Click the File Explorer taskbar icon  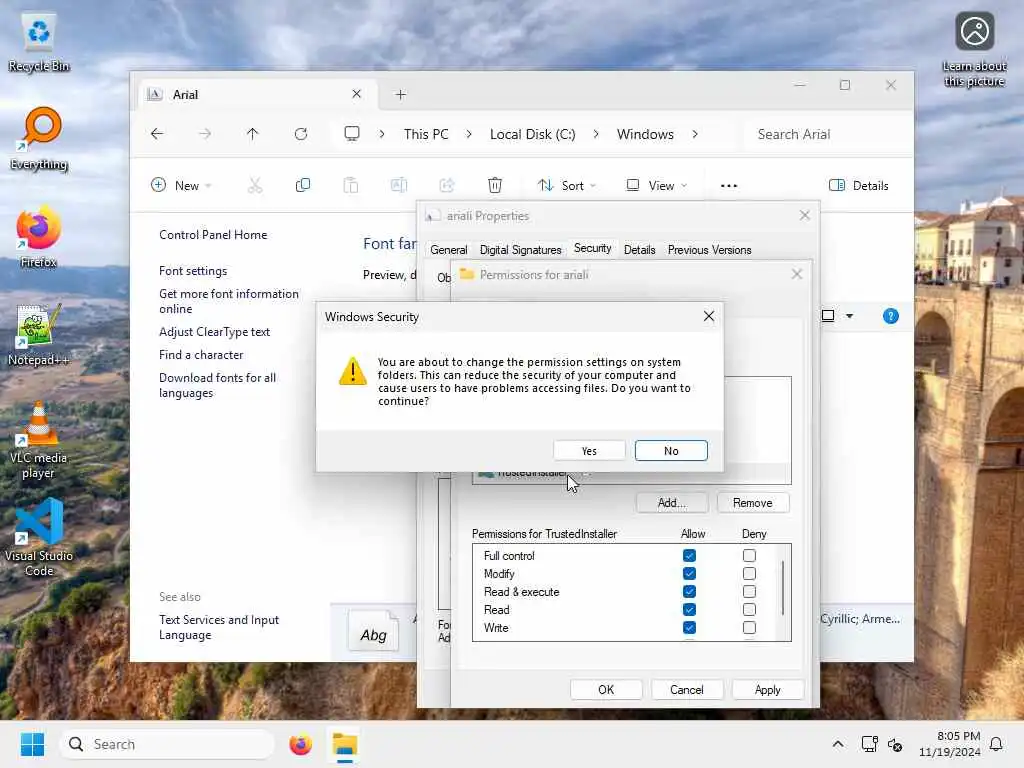point(345,744)
